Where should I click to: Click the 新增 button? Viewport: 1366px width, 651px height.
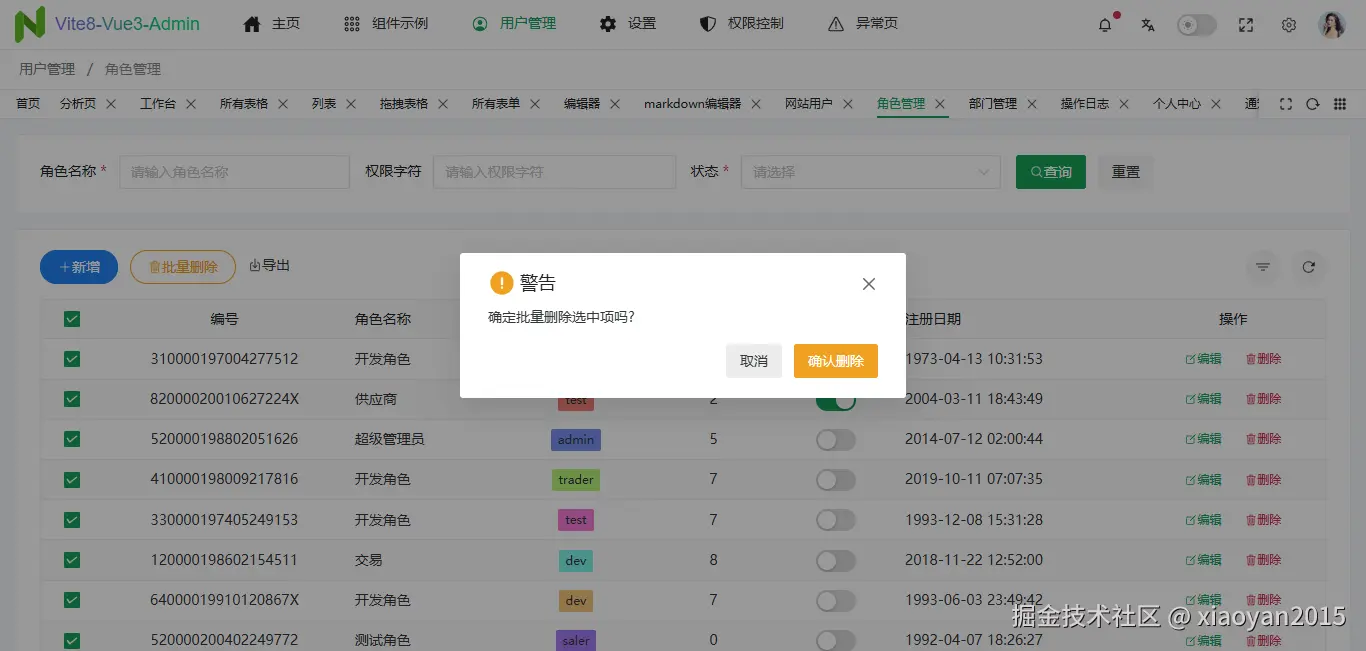coord(79,267)
